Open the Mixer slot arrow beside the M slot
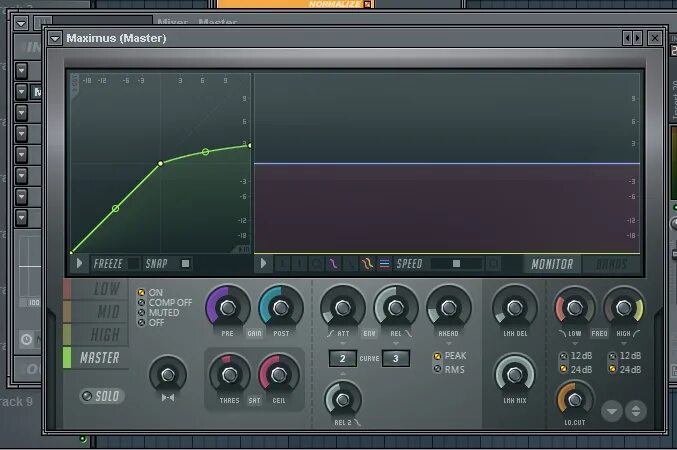Image resolution: width=677 pixels, height=450 pixels. pos(21,92)
